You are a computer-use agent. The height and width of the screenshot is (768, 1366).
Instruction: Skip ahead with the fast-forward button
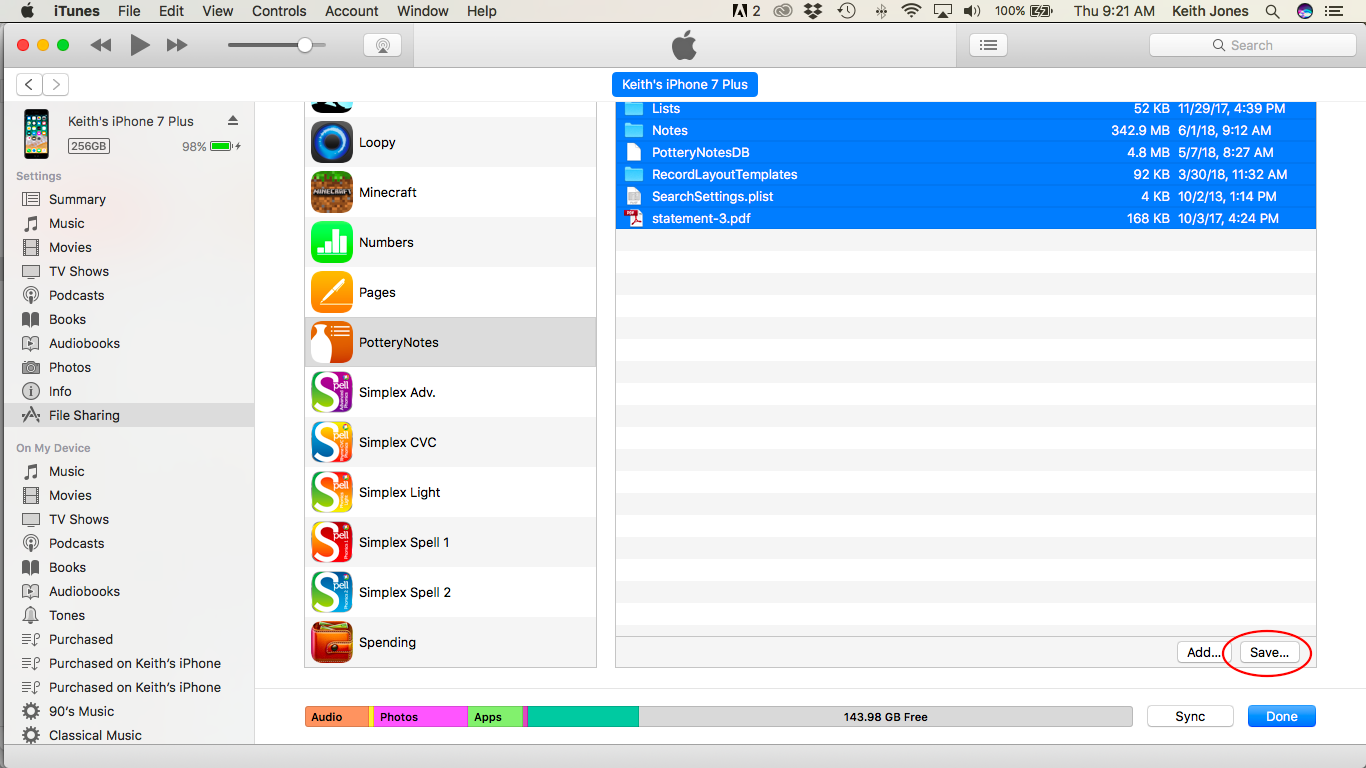177,45
